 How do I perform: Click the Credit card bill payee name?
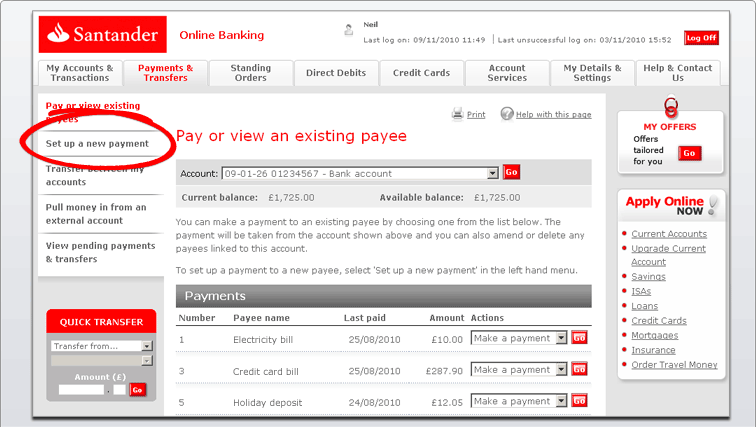tap(266, 372)
